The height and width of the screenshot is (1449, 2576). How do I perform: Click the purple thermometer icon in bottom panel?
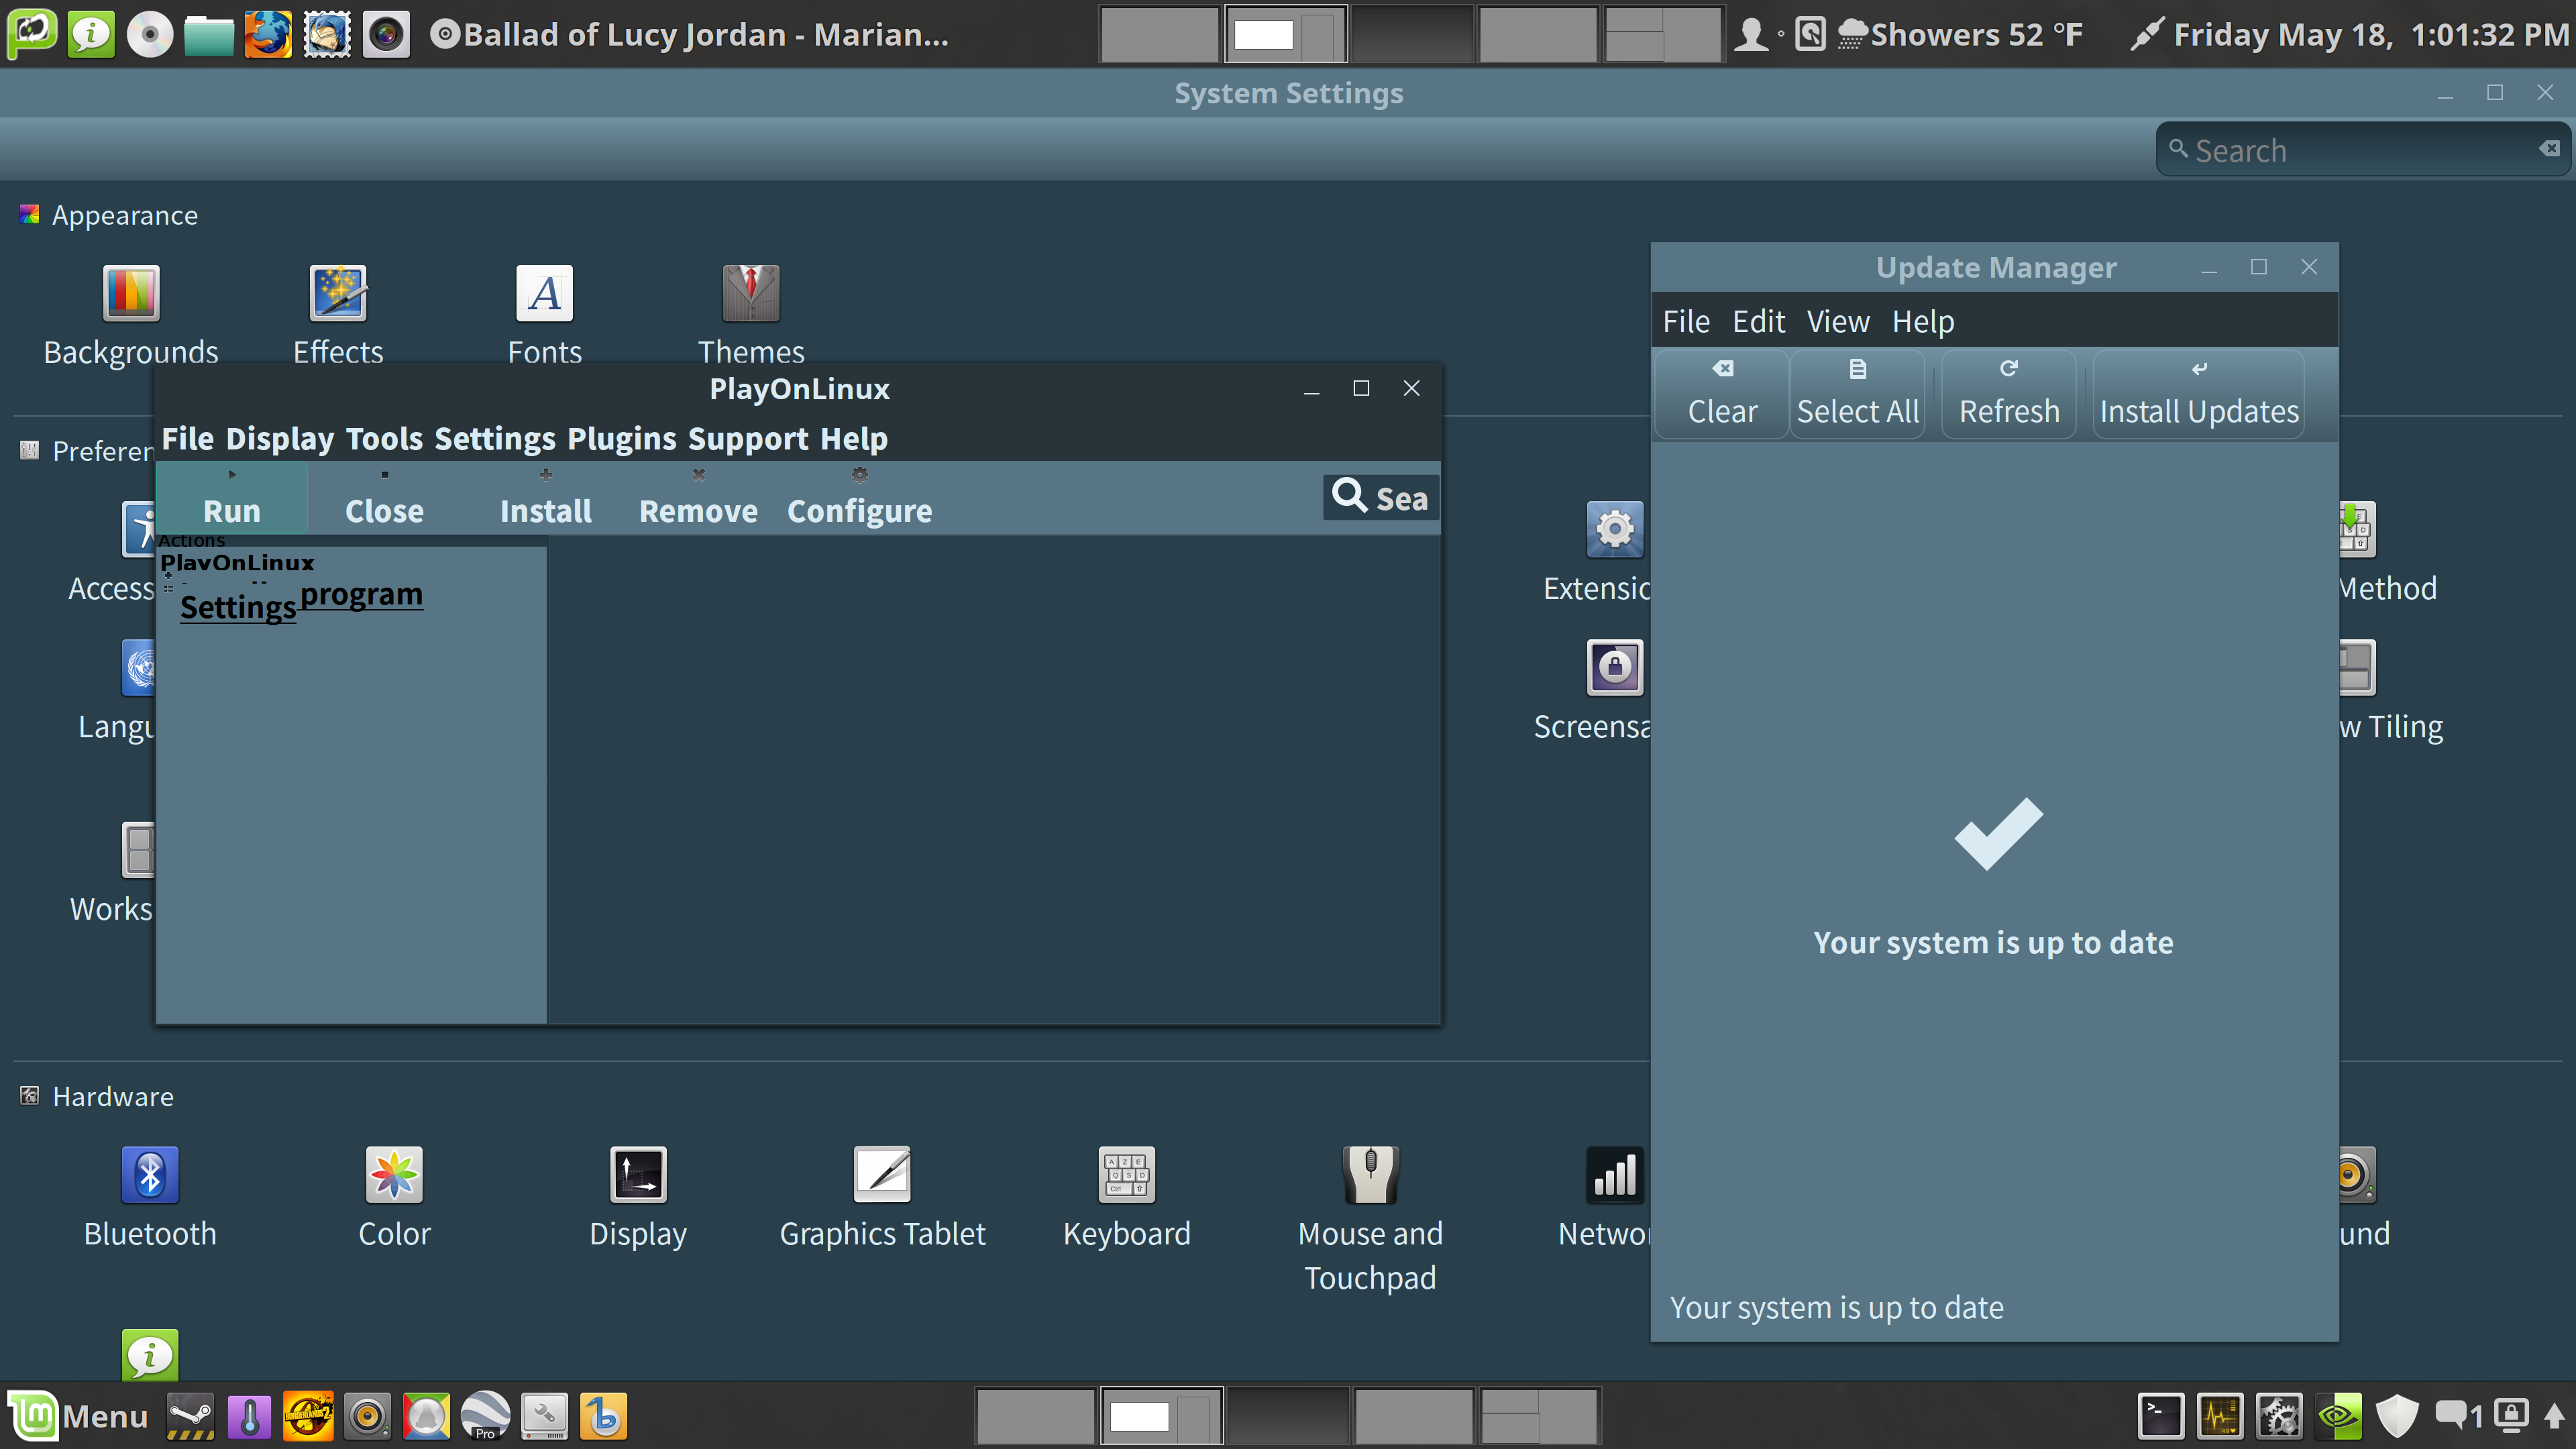pos(249,1416)
